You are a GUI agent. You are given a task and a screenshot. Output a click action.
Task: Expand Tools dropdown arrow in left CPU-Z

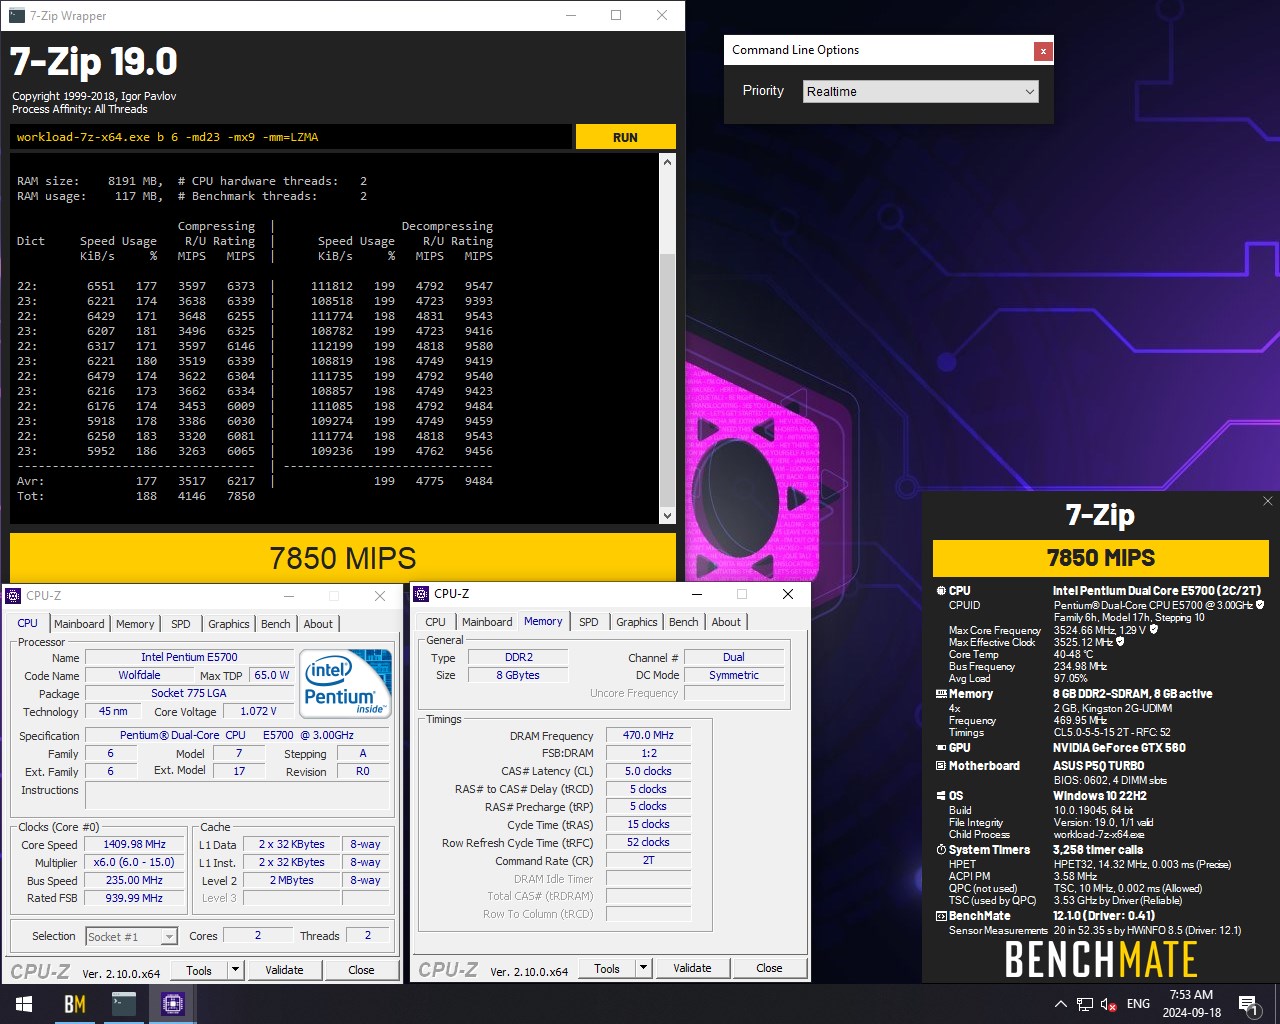pos(236,970)
